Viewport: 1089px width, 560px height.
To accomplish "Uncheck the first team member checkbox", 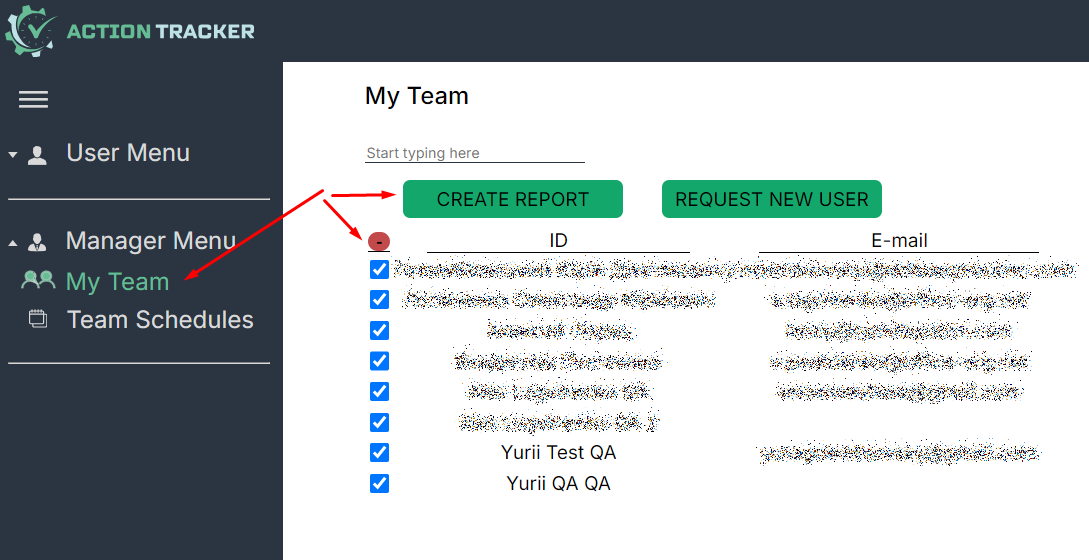I will (379, 269).
